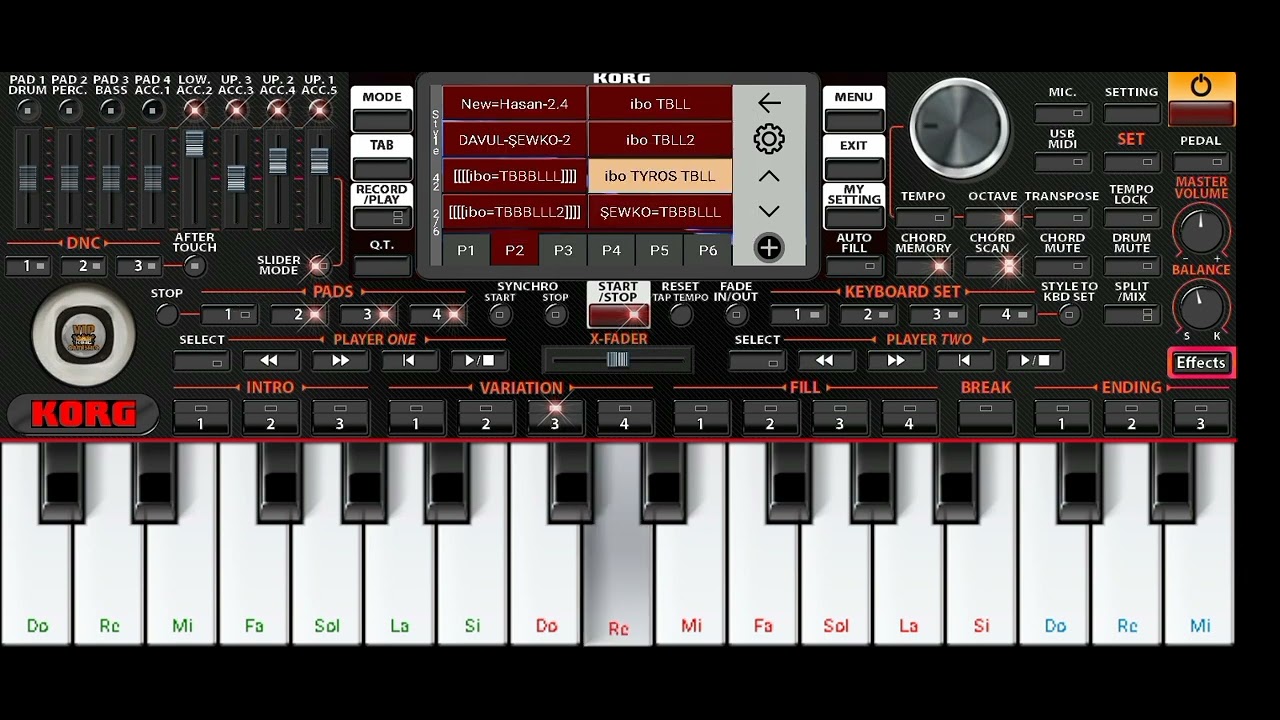Select Variation 3 button
The image size is (1280, 720).
(555, 416)
